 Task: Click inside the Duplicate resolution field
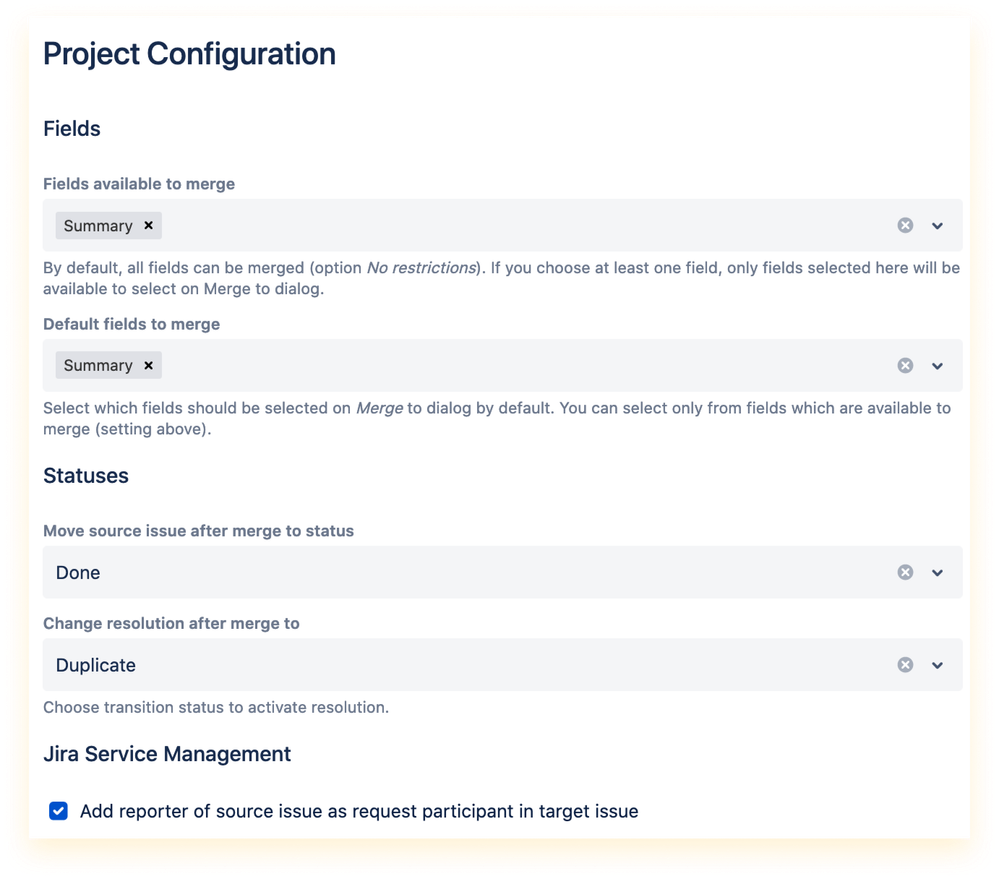pos(400,664)
